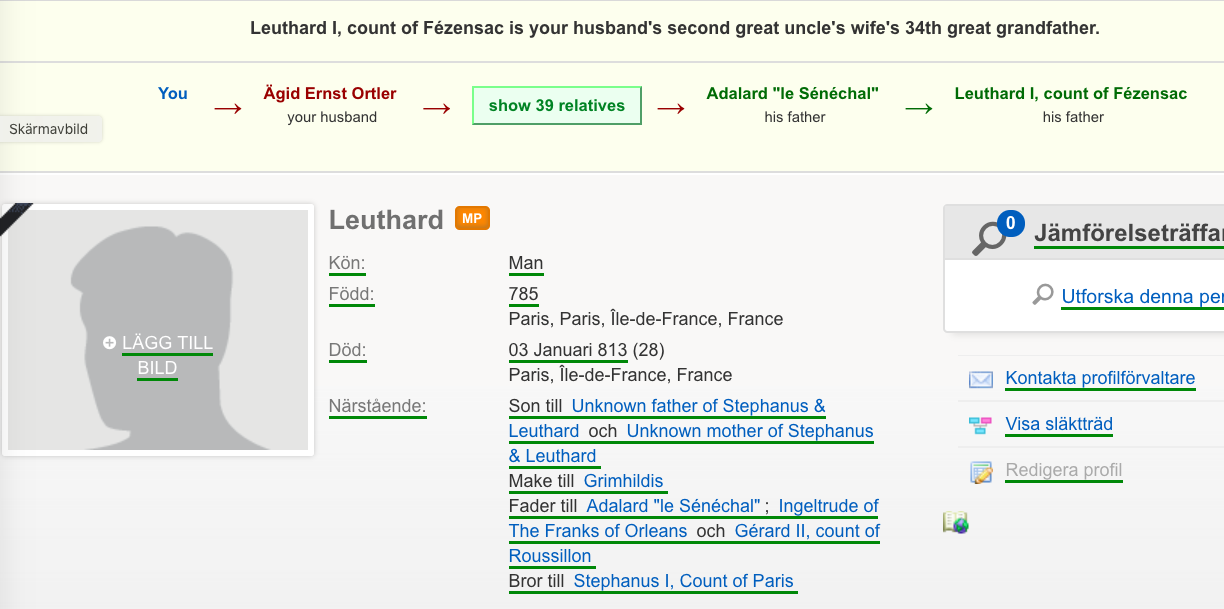Click the Skärmavbild label at left edge
1224x609 pixels.
pos(49,129)
